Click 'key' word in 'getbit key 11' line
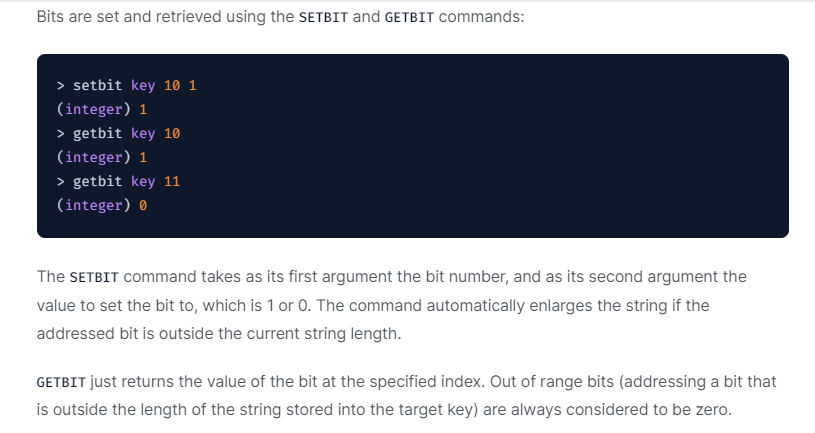Screen dimensions: 815x433 [x=143, y=181]
